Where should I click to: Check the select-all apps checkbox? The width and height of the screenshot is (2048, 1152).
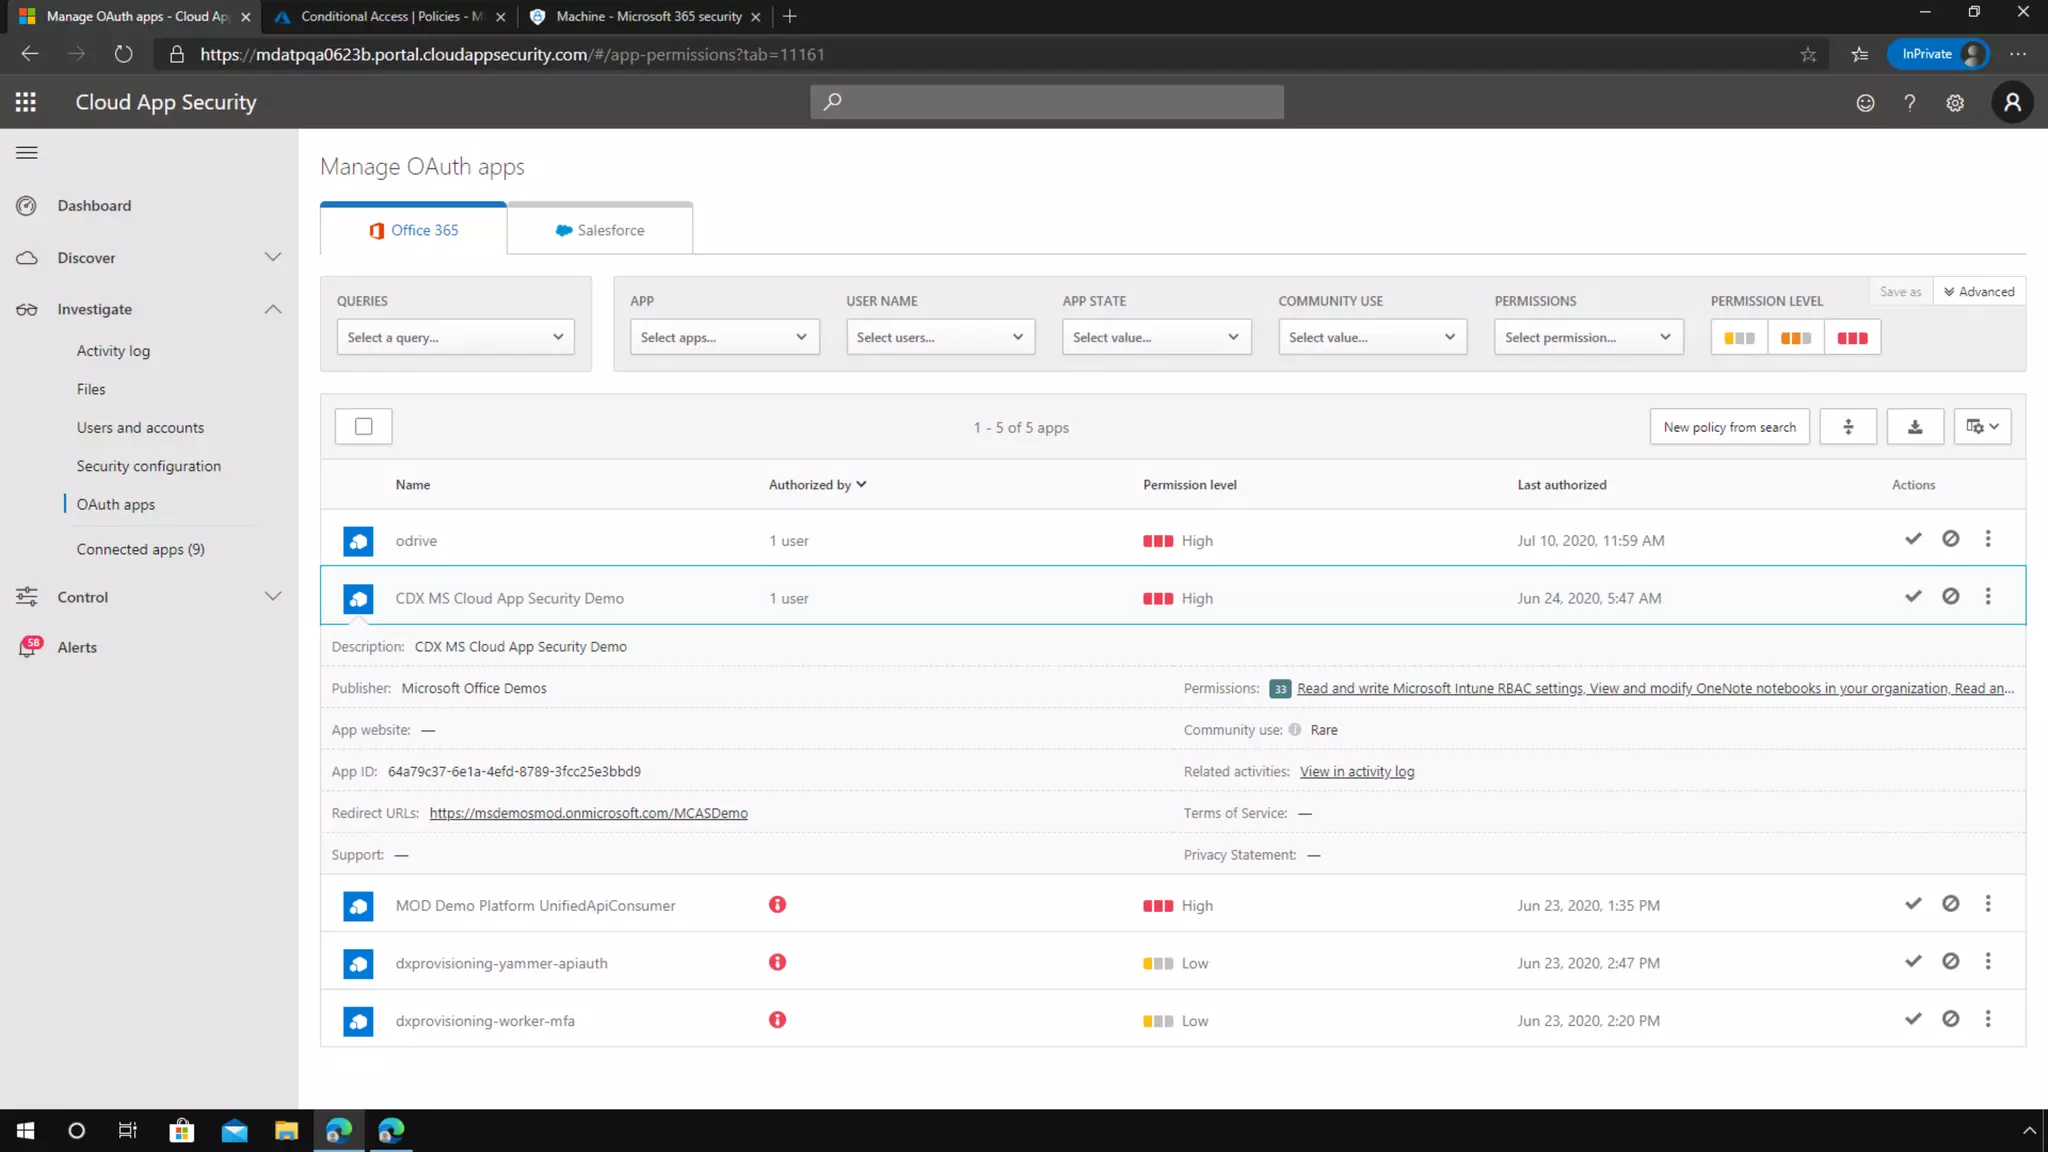(x=364, y=427)
